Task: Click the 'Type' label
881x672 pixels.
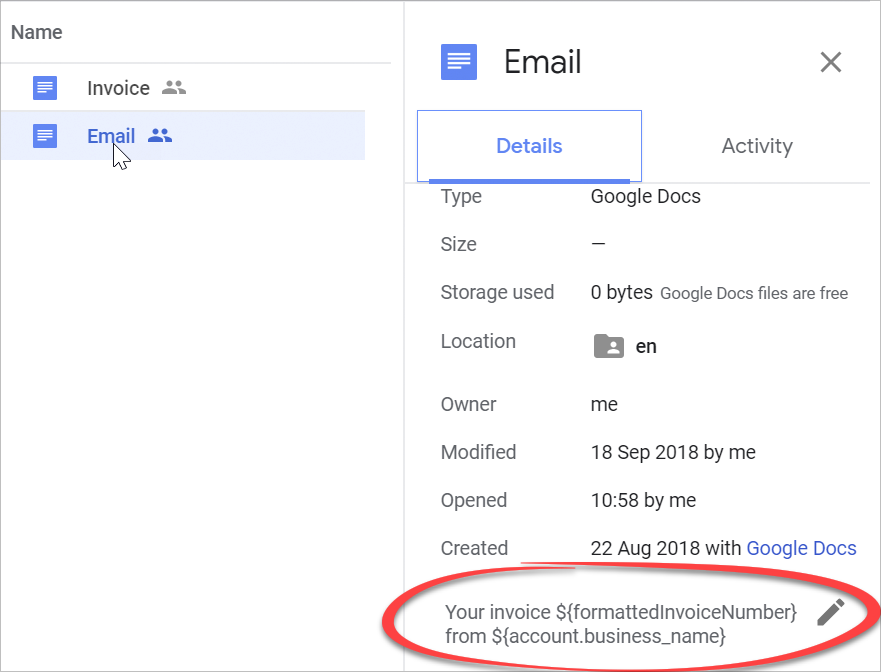Action: coord(461,197)
